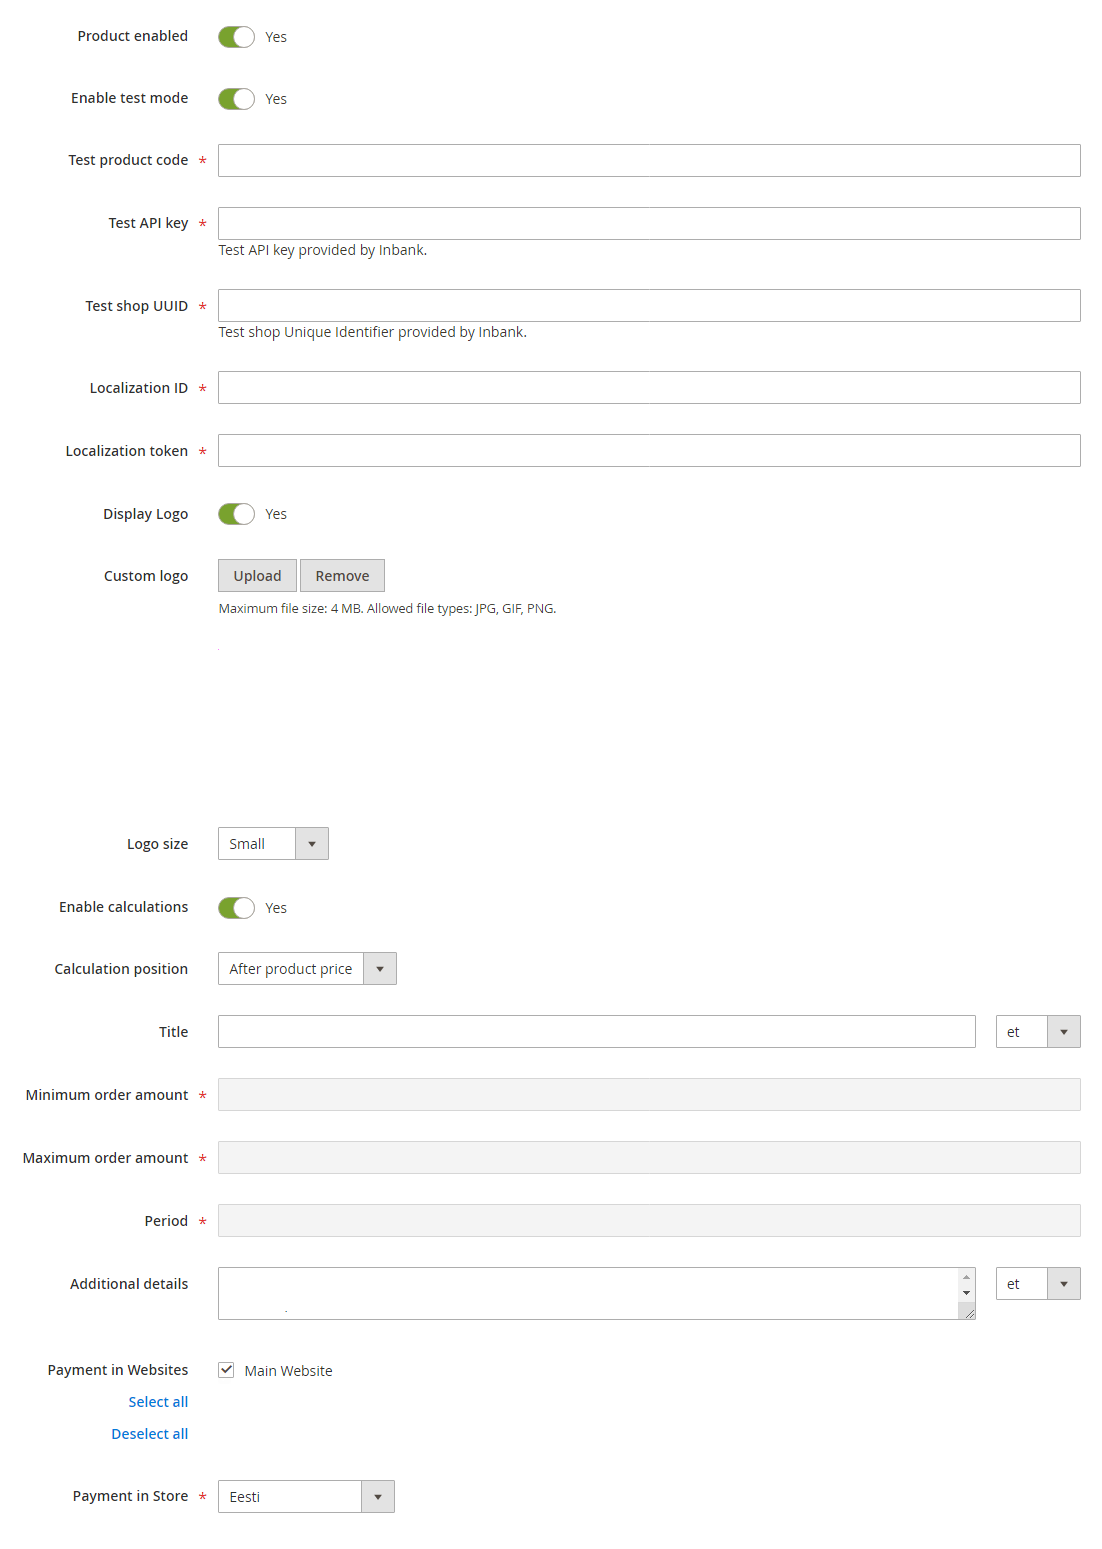Viewport: 1102px width, 1549px height.
Task: Click into the Test API key field
Action: click(649, 224)
